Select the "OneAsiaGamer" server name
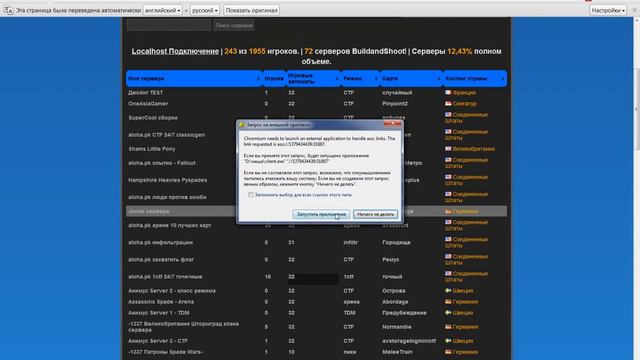640x360 pixels. point(148,104)
